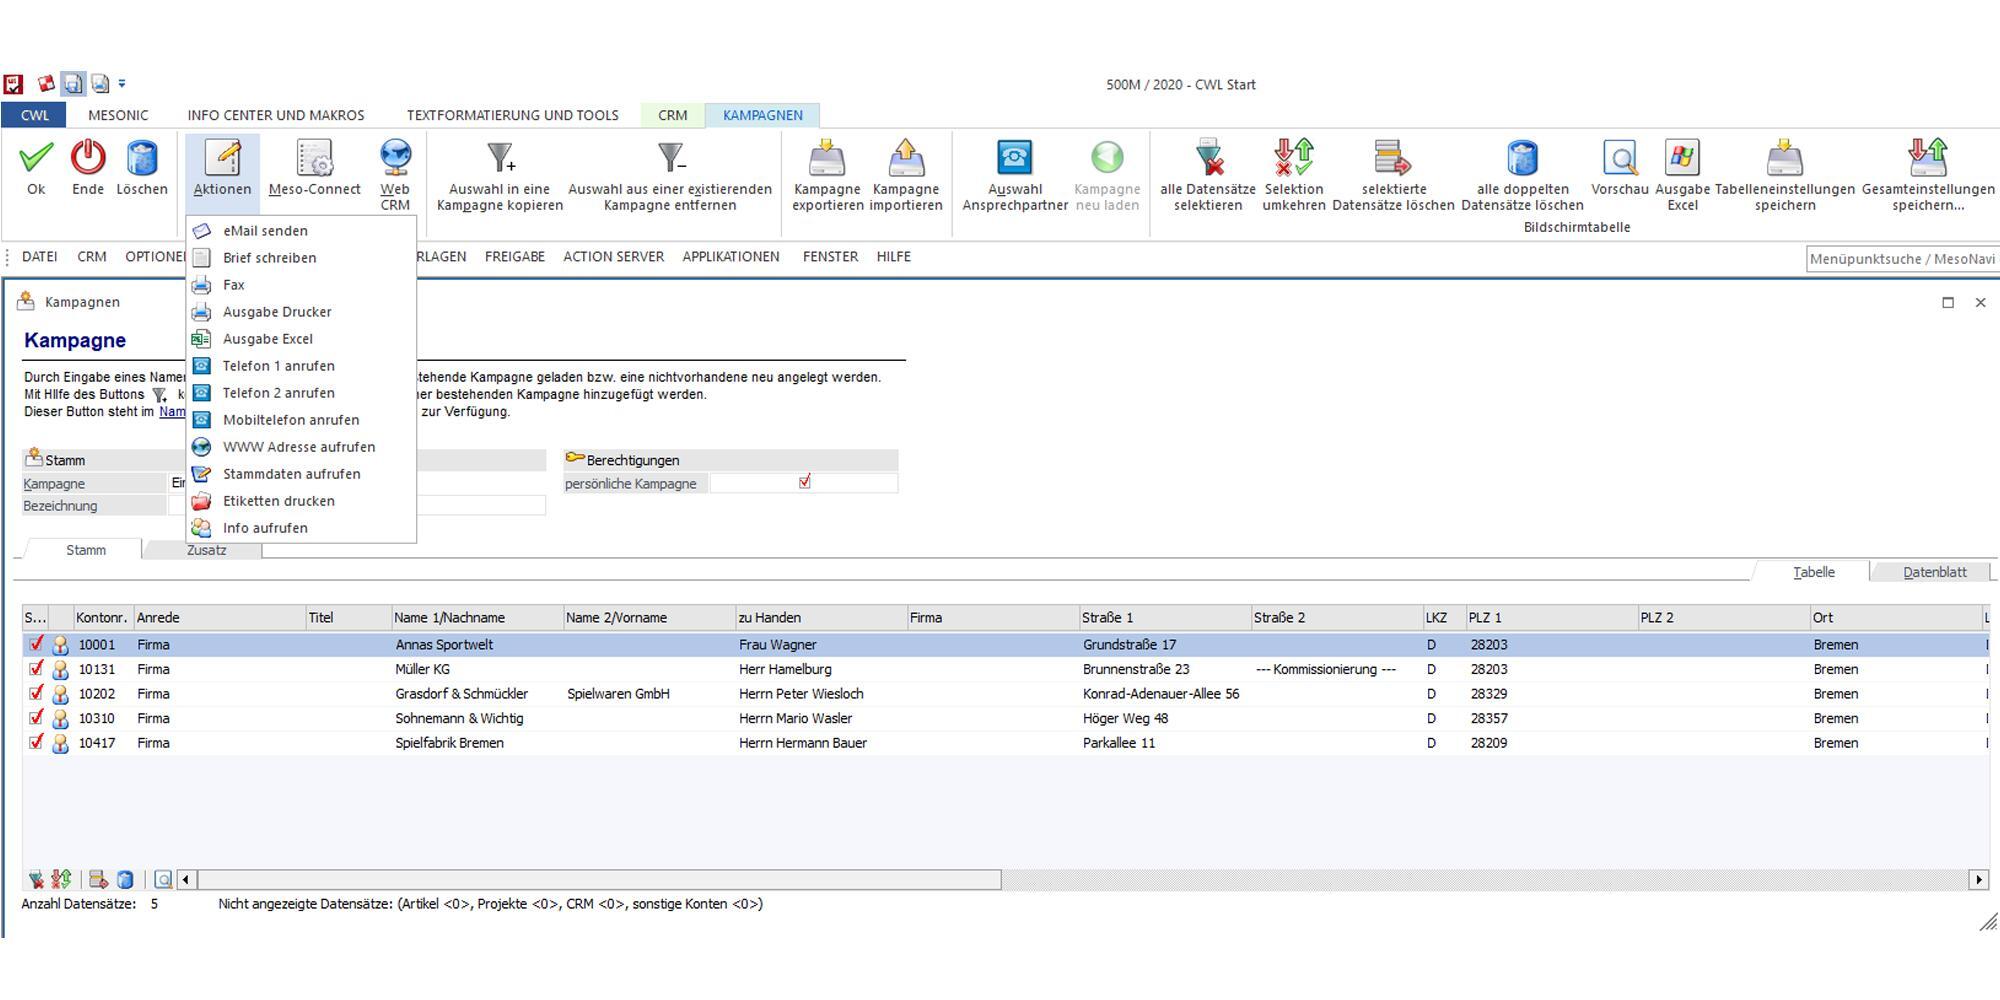
Task: Switch to the CRM ribbon tab
Action: tap(673, 115)
